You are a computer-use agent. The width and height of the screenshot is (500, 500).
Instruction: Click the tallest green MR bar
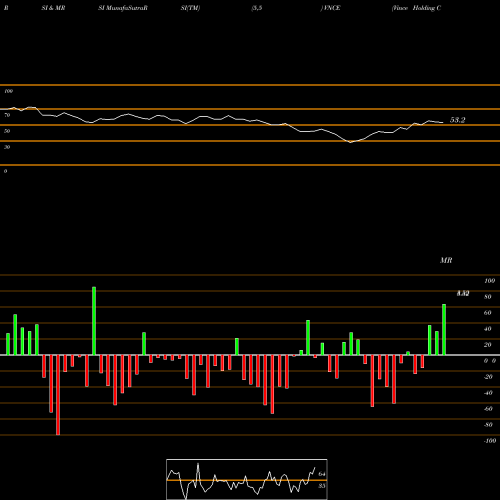click(x=94, y=321)
